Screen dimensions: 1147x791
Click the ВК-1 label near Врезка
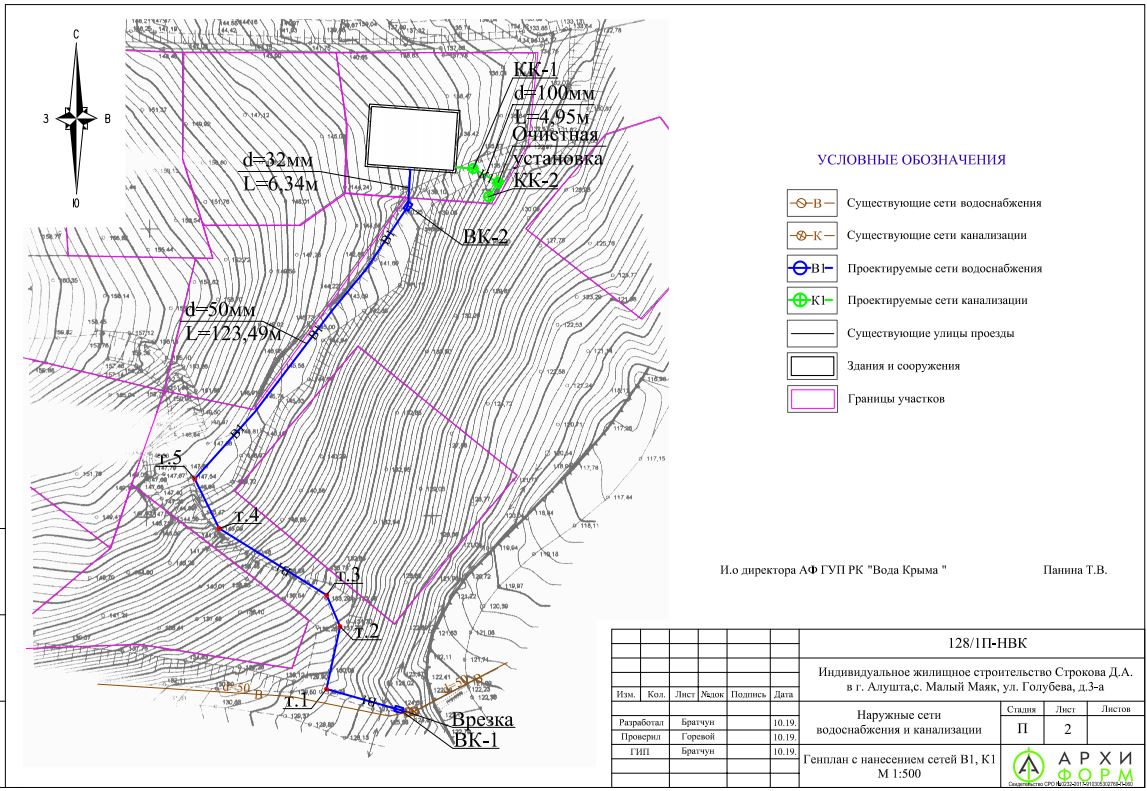pyautogui.click(x=481, y=741)
